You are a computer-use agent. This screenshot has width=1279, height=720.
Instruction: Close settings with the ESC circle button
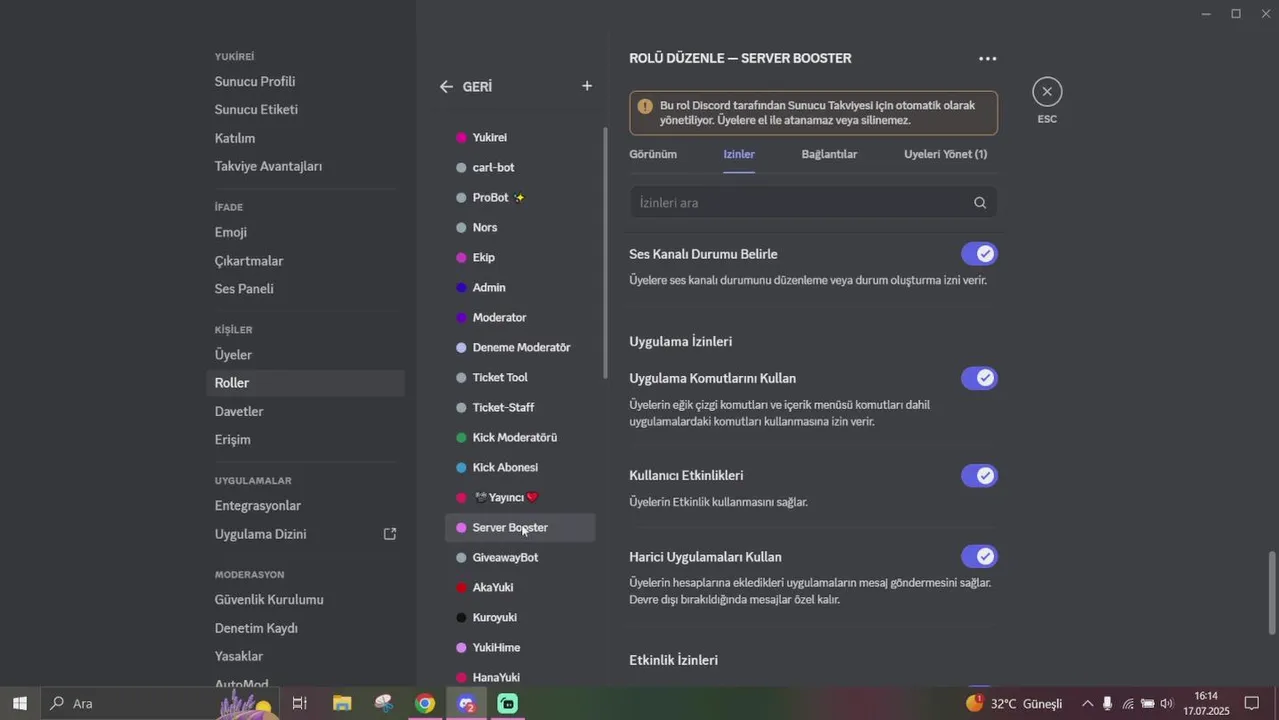[x=1047, y=92]
